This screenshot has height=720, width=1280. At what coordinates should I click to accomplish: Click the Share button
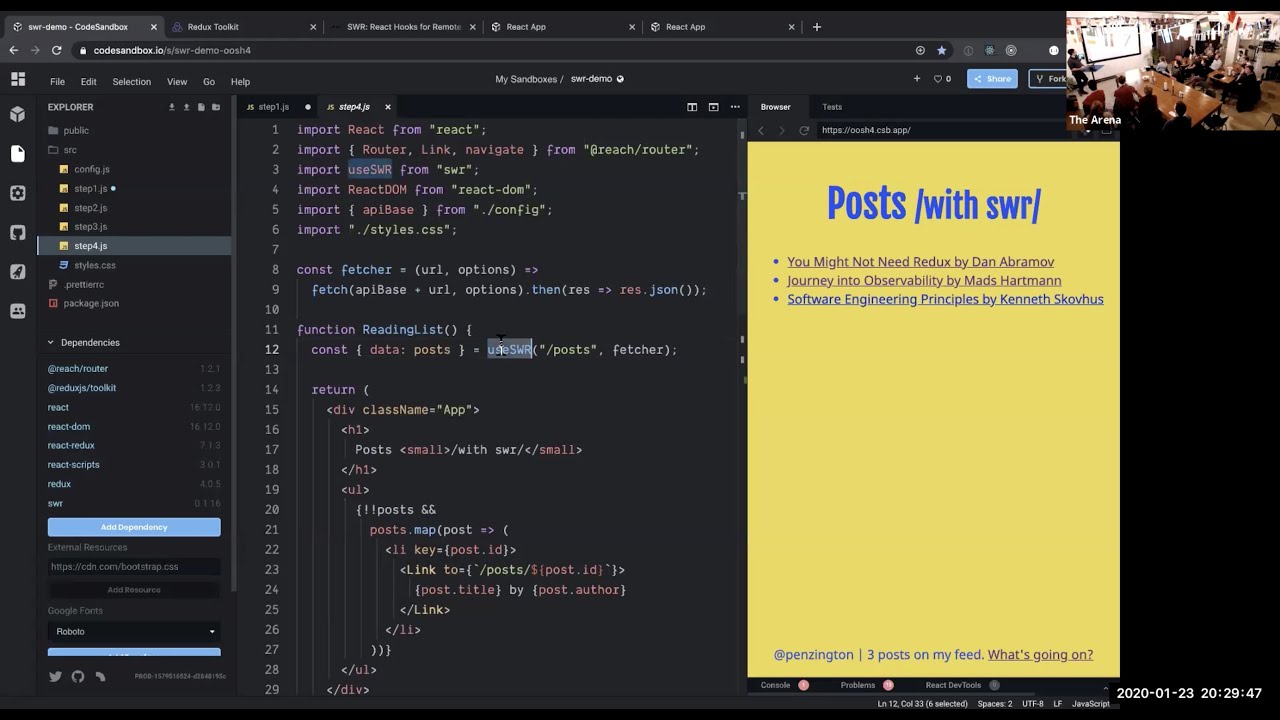992,79
